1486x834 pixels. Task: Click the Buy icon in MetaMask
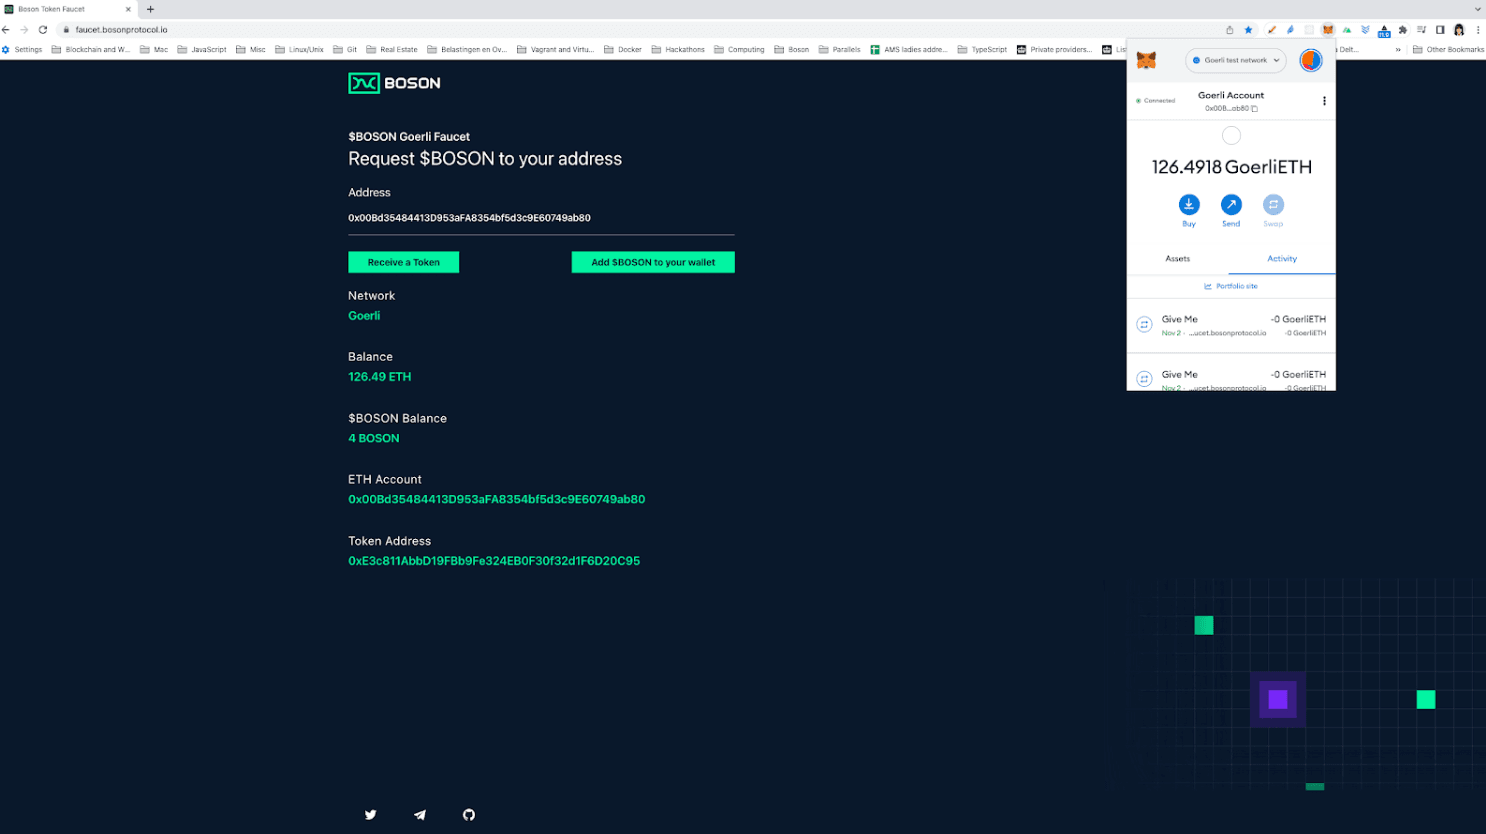1188,204
